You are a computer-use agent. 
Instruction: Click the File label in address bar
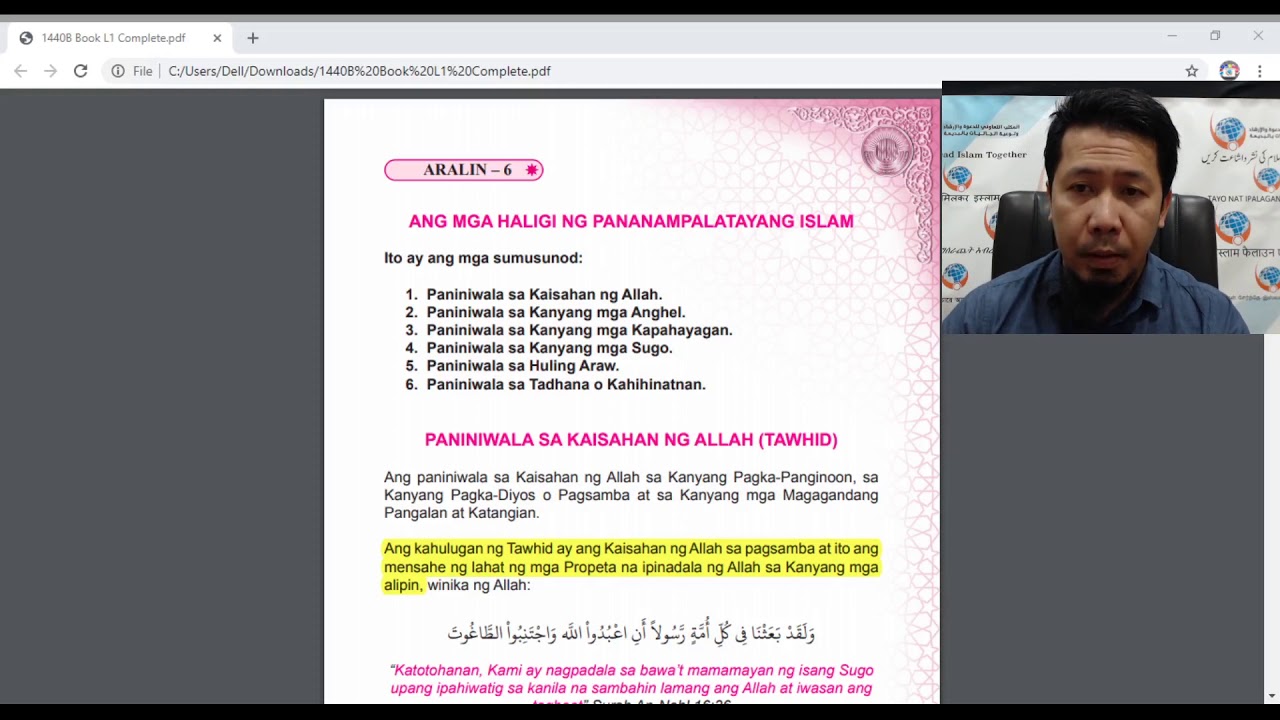143,71
